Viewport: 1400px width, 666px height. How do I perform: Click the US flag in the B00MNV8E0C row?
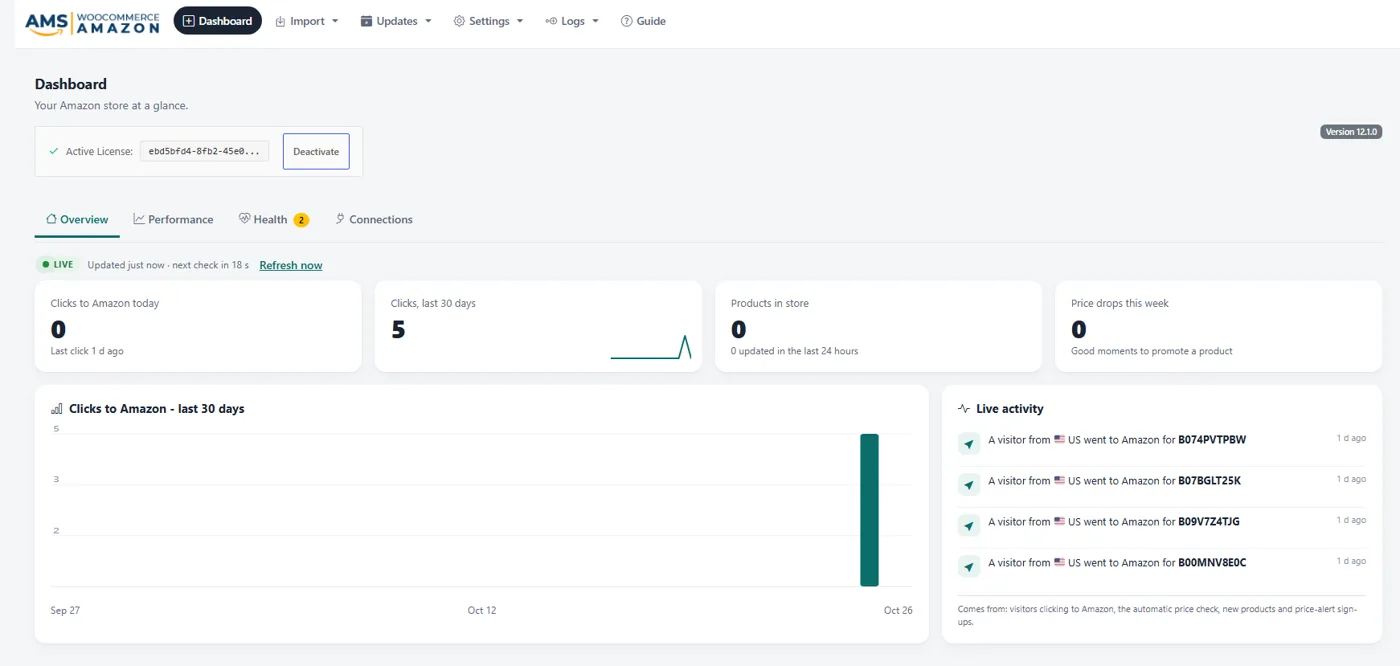tap(1060, 563)
